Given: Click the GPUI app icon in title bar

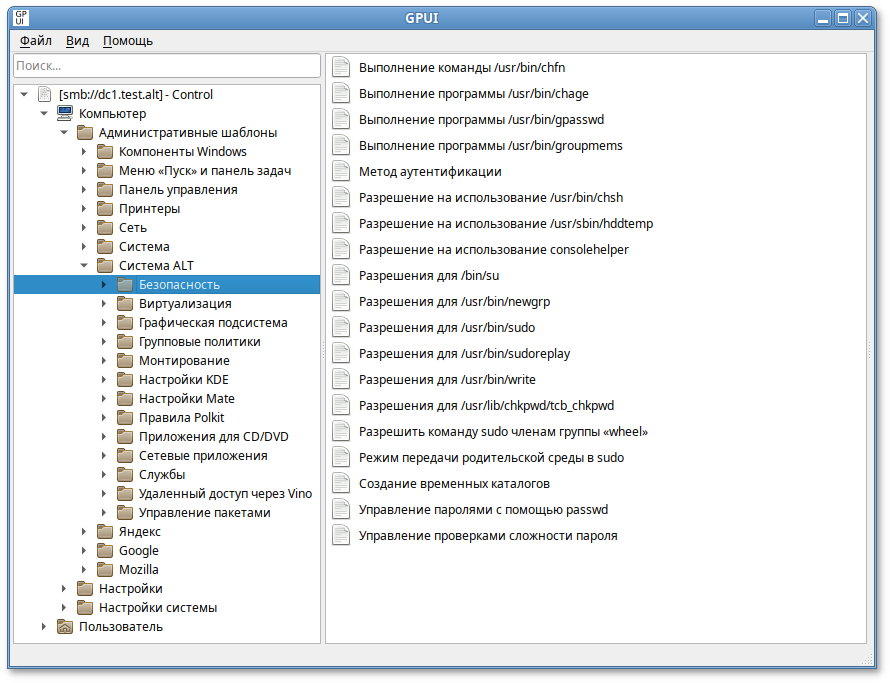Looking at the screenshot, I should point(21,17).
